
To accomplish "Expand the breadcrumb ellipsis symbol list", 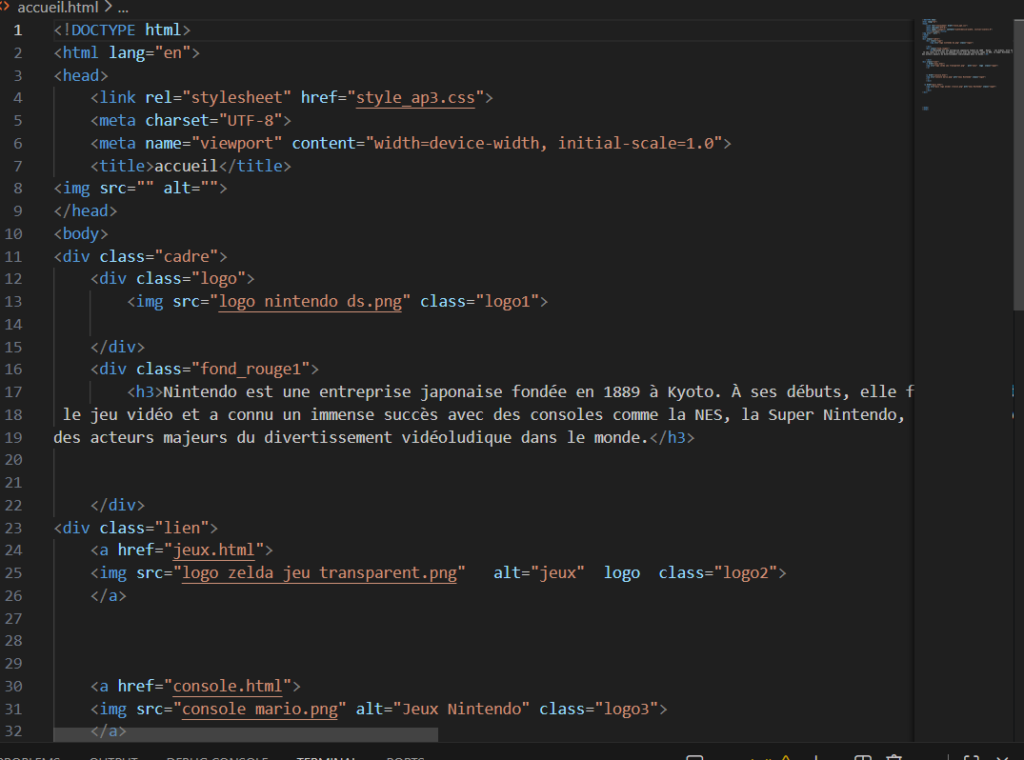I will [x=124, y=7].
